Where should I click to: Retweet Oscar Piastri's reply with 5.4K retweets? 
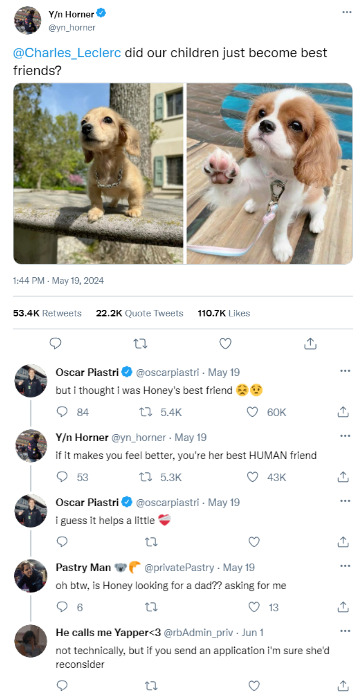(x=144, y=412)
